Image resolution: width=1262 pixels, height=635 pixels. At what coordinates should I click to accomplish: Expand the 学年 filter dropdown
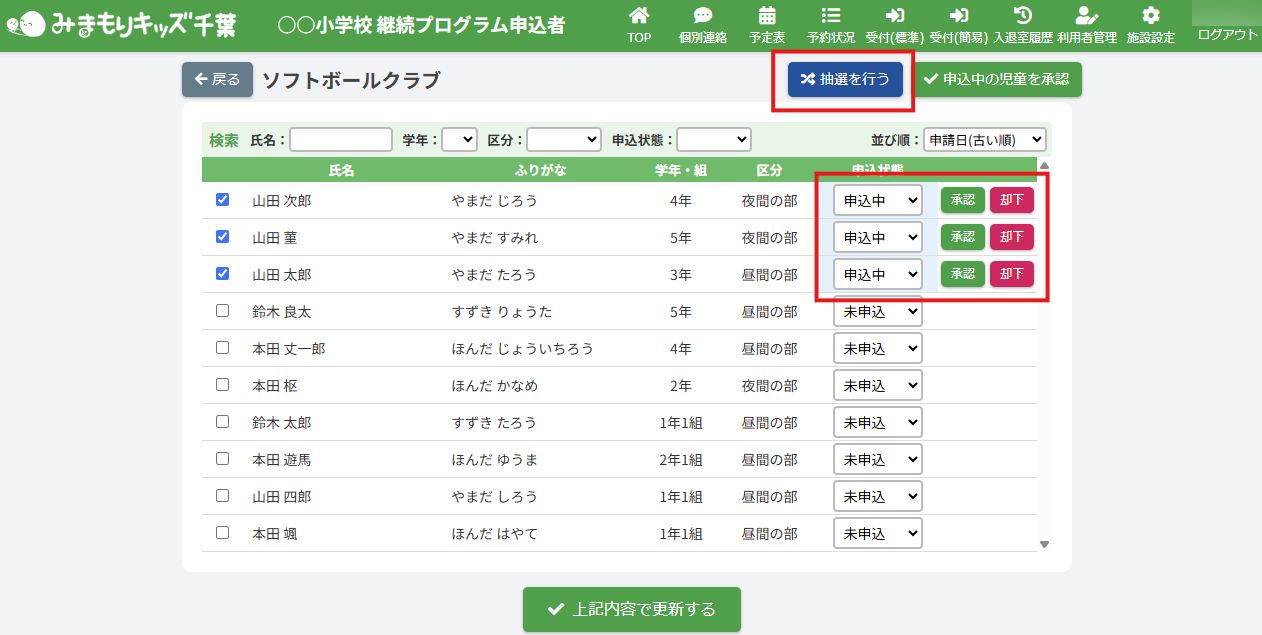459,140
